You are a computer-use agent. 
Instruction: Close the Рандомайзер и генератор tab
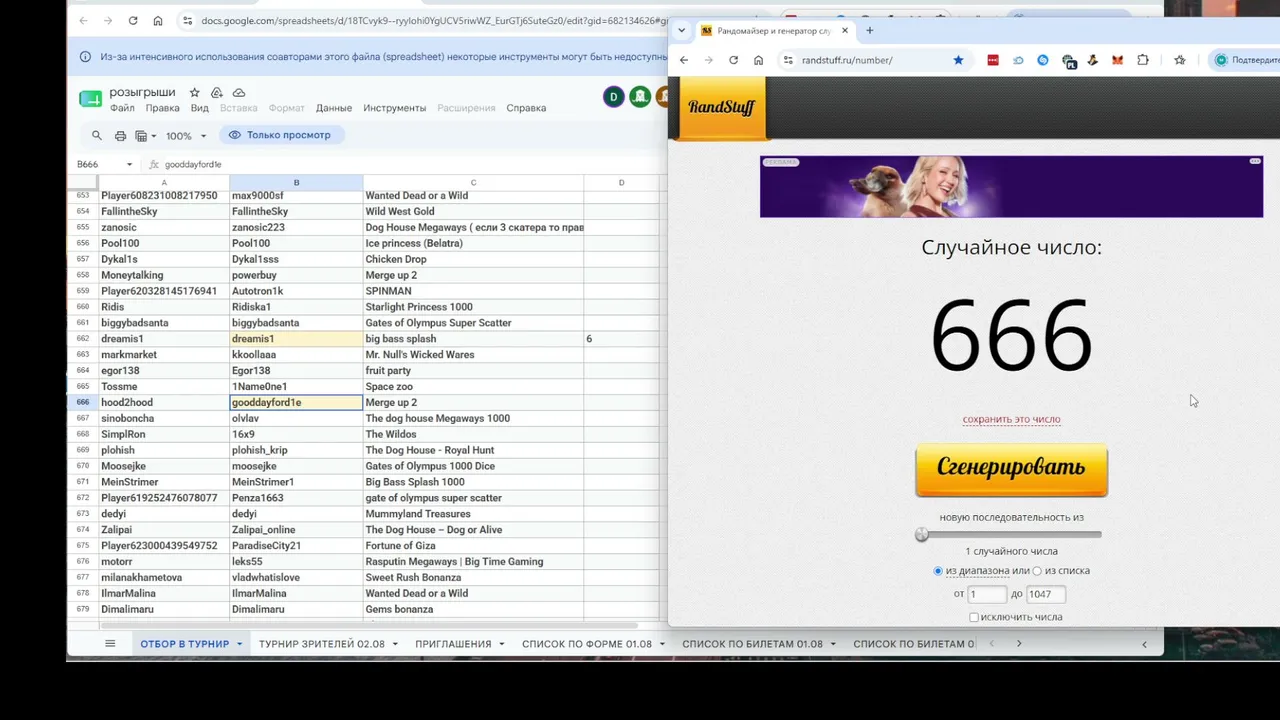[844, 31]
